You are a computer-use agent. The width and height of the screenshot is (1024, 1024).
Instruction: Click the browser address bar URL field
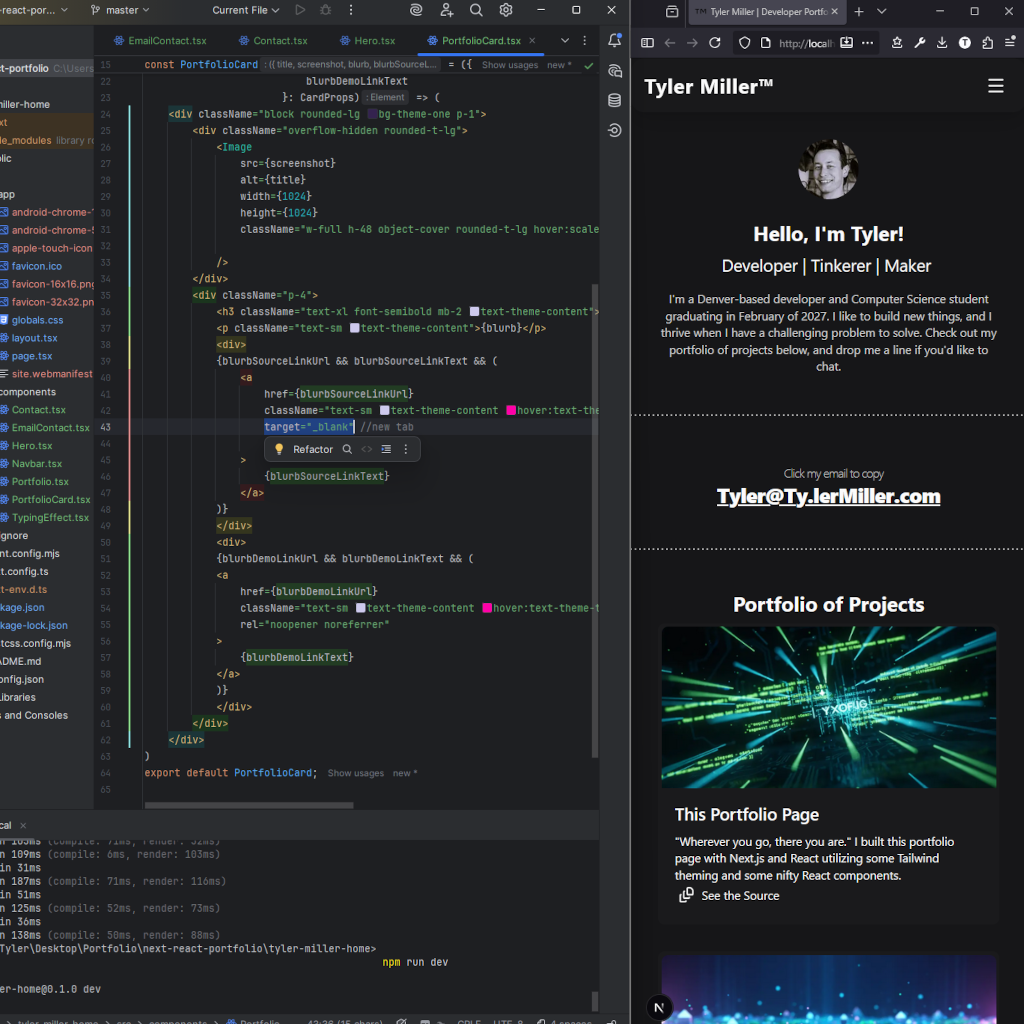pos(806,43)
